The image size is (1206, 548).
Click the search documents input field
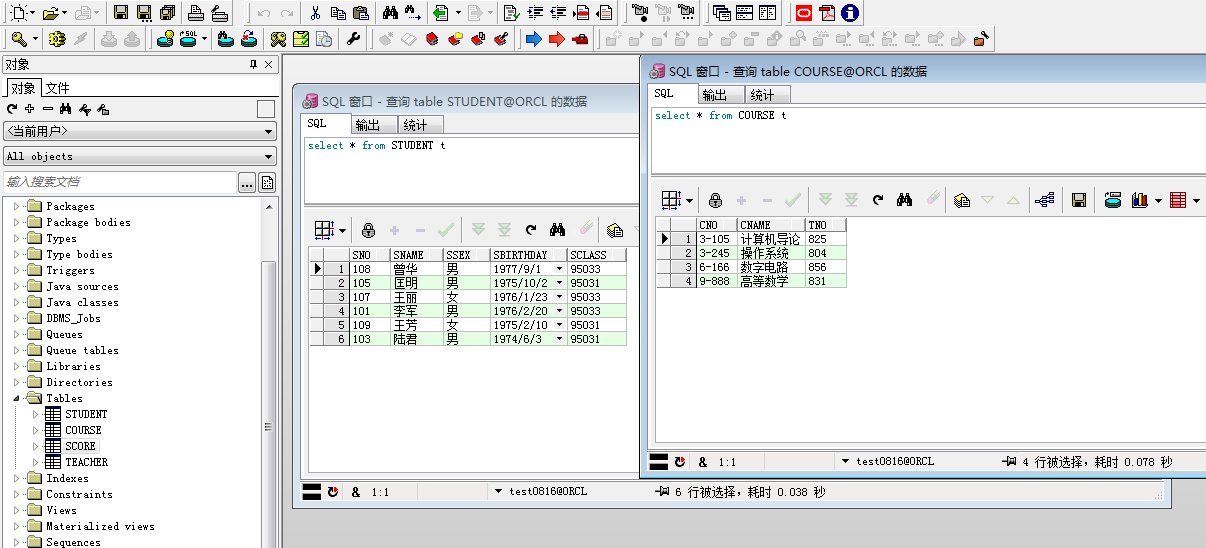(x=118, y=182)
